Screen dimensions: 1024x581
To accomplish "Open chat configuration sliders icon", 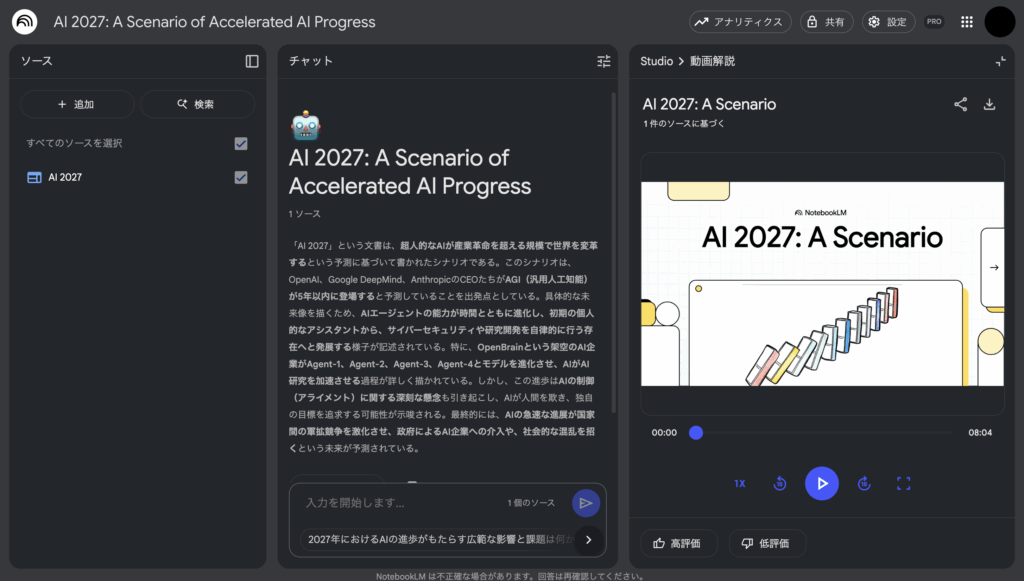I will click(603, 61).
